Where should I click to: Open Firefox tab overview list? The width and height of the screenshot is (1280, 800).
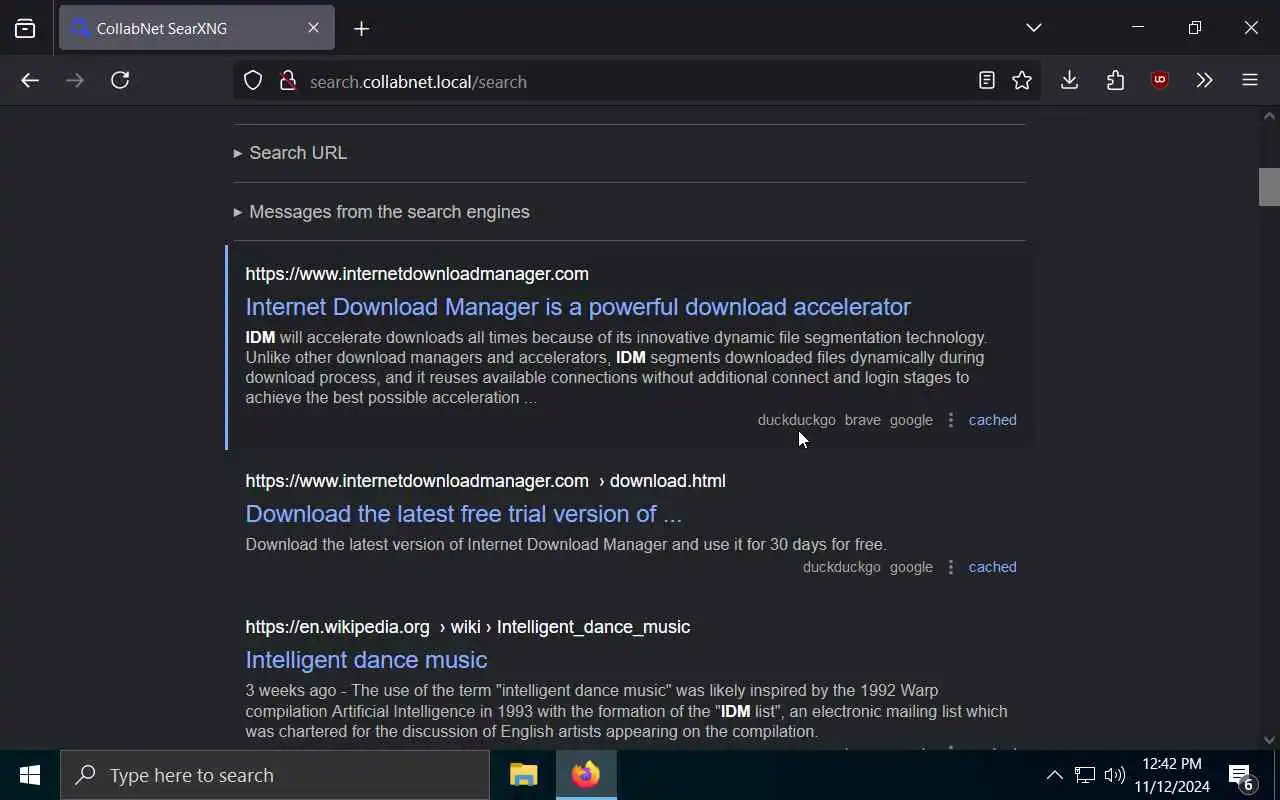25,28
